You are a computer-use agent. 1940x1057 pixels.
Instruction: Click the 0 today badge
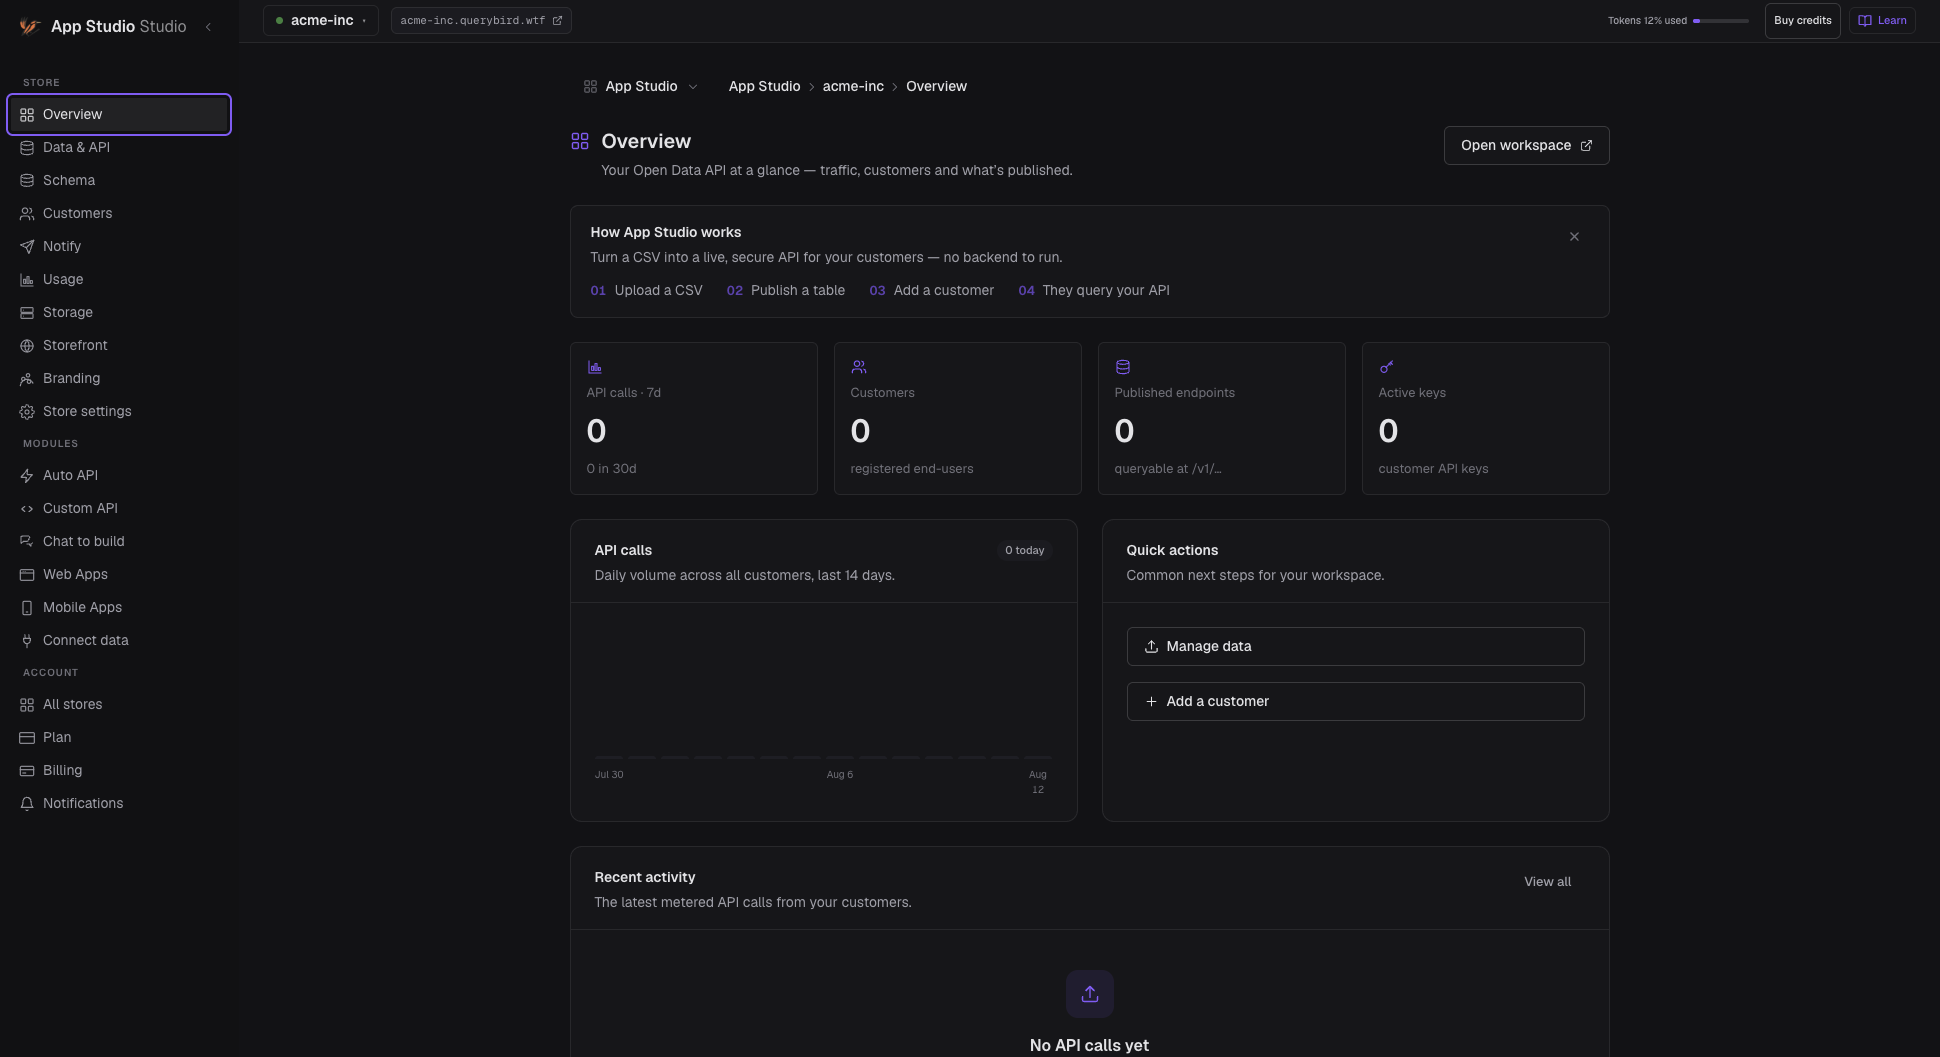[1025, 550]
